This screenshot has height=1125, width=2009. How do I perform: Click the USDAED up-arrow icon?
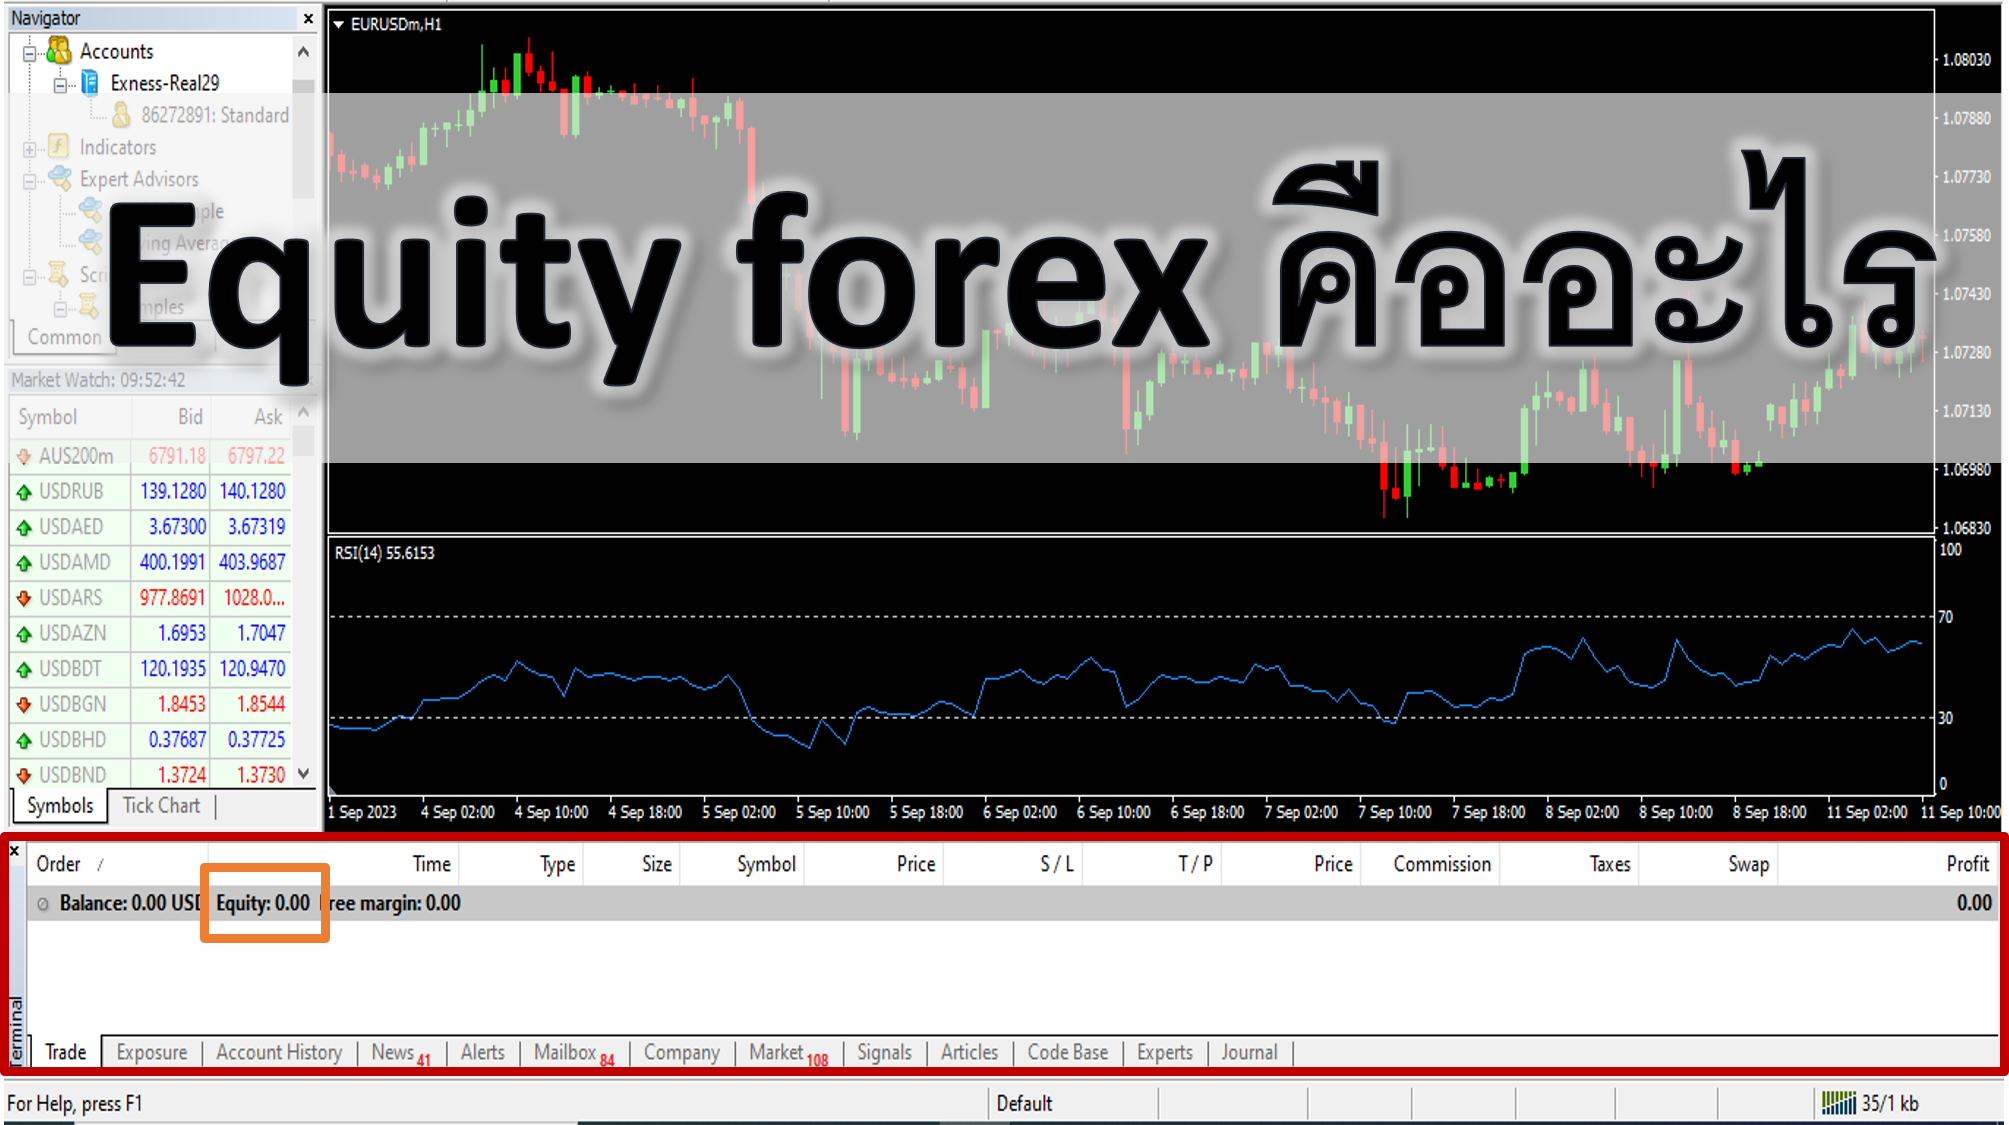pos(24,527)
